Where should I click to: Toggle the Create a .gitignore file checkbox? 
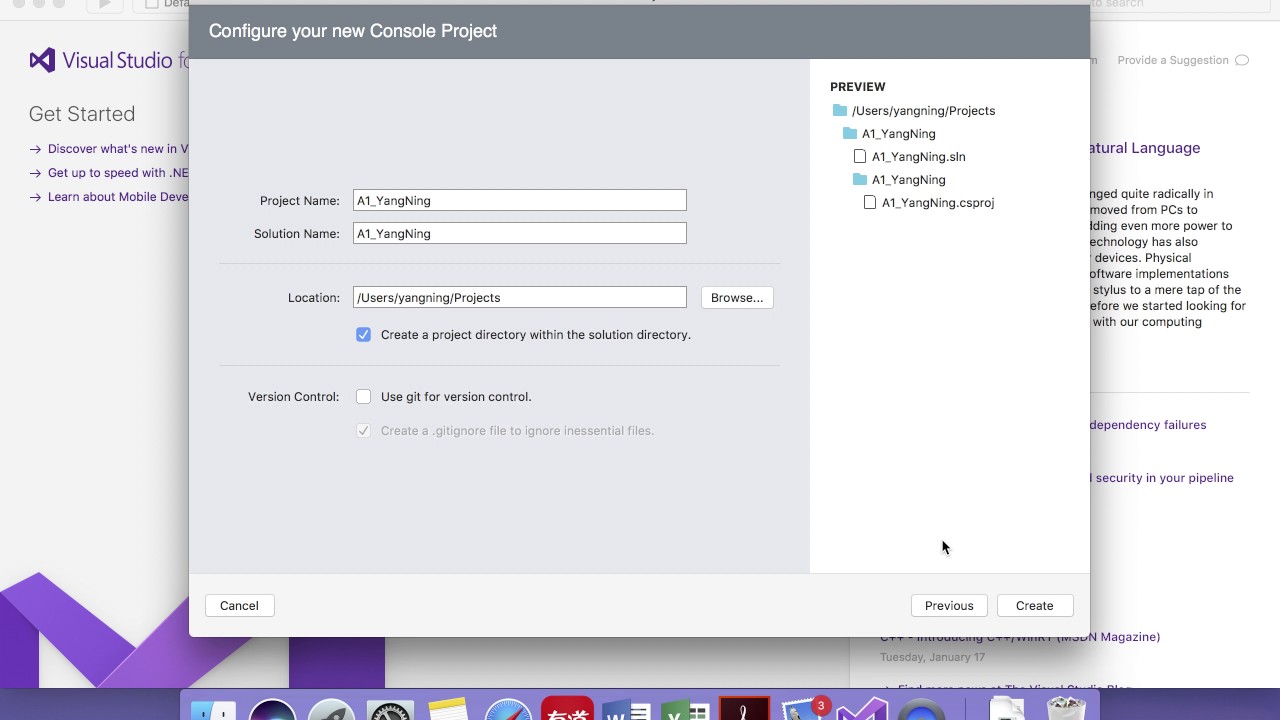363,431
